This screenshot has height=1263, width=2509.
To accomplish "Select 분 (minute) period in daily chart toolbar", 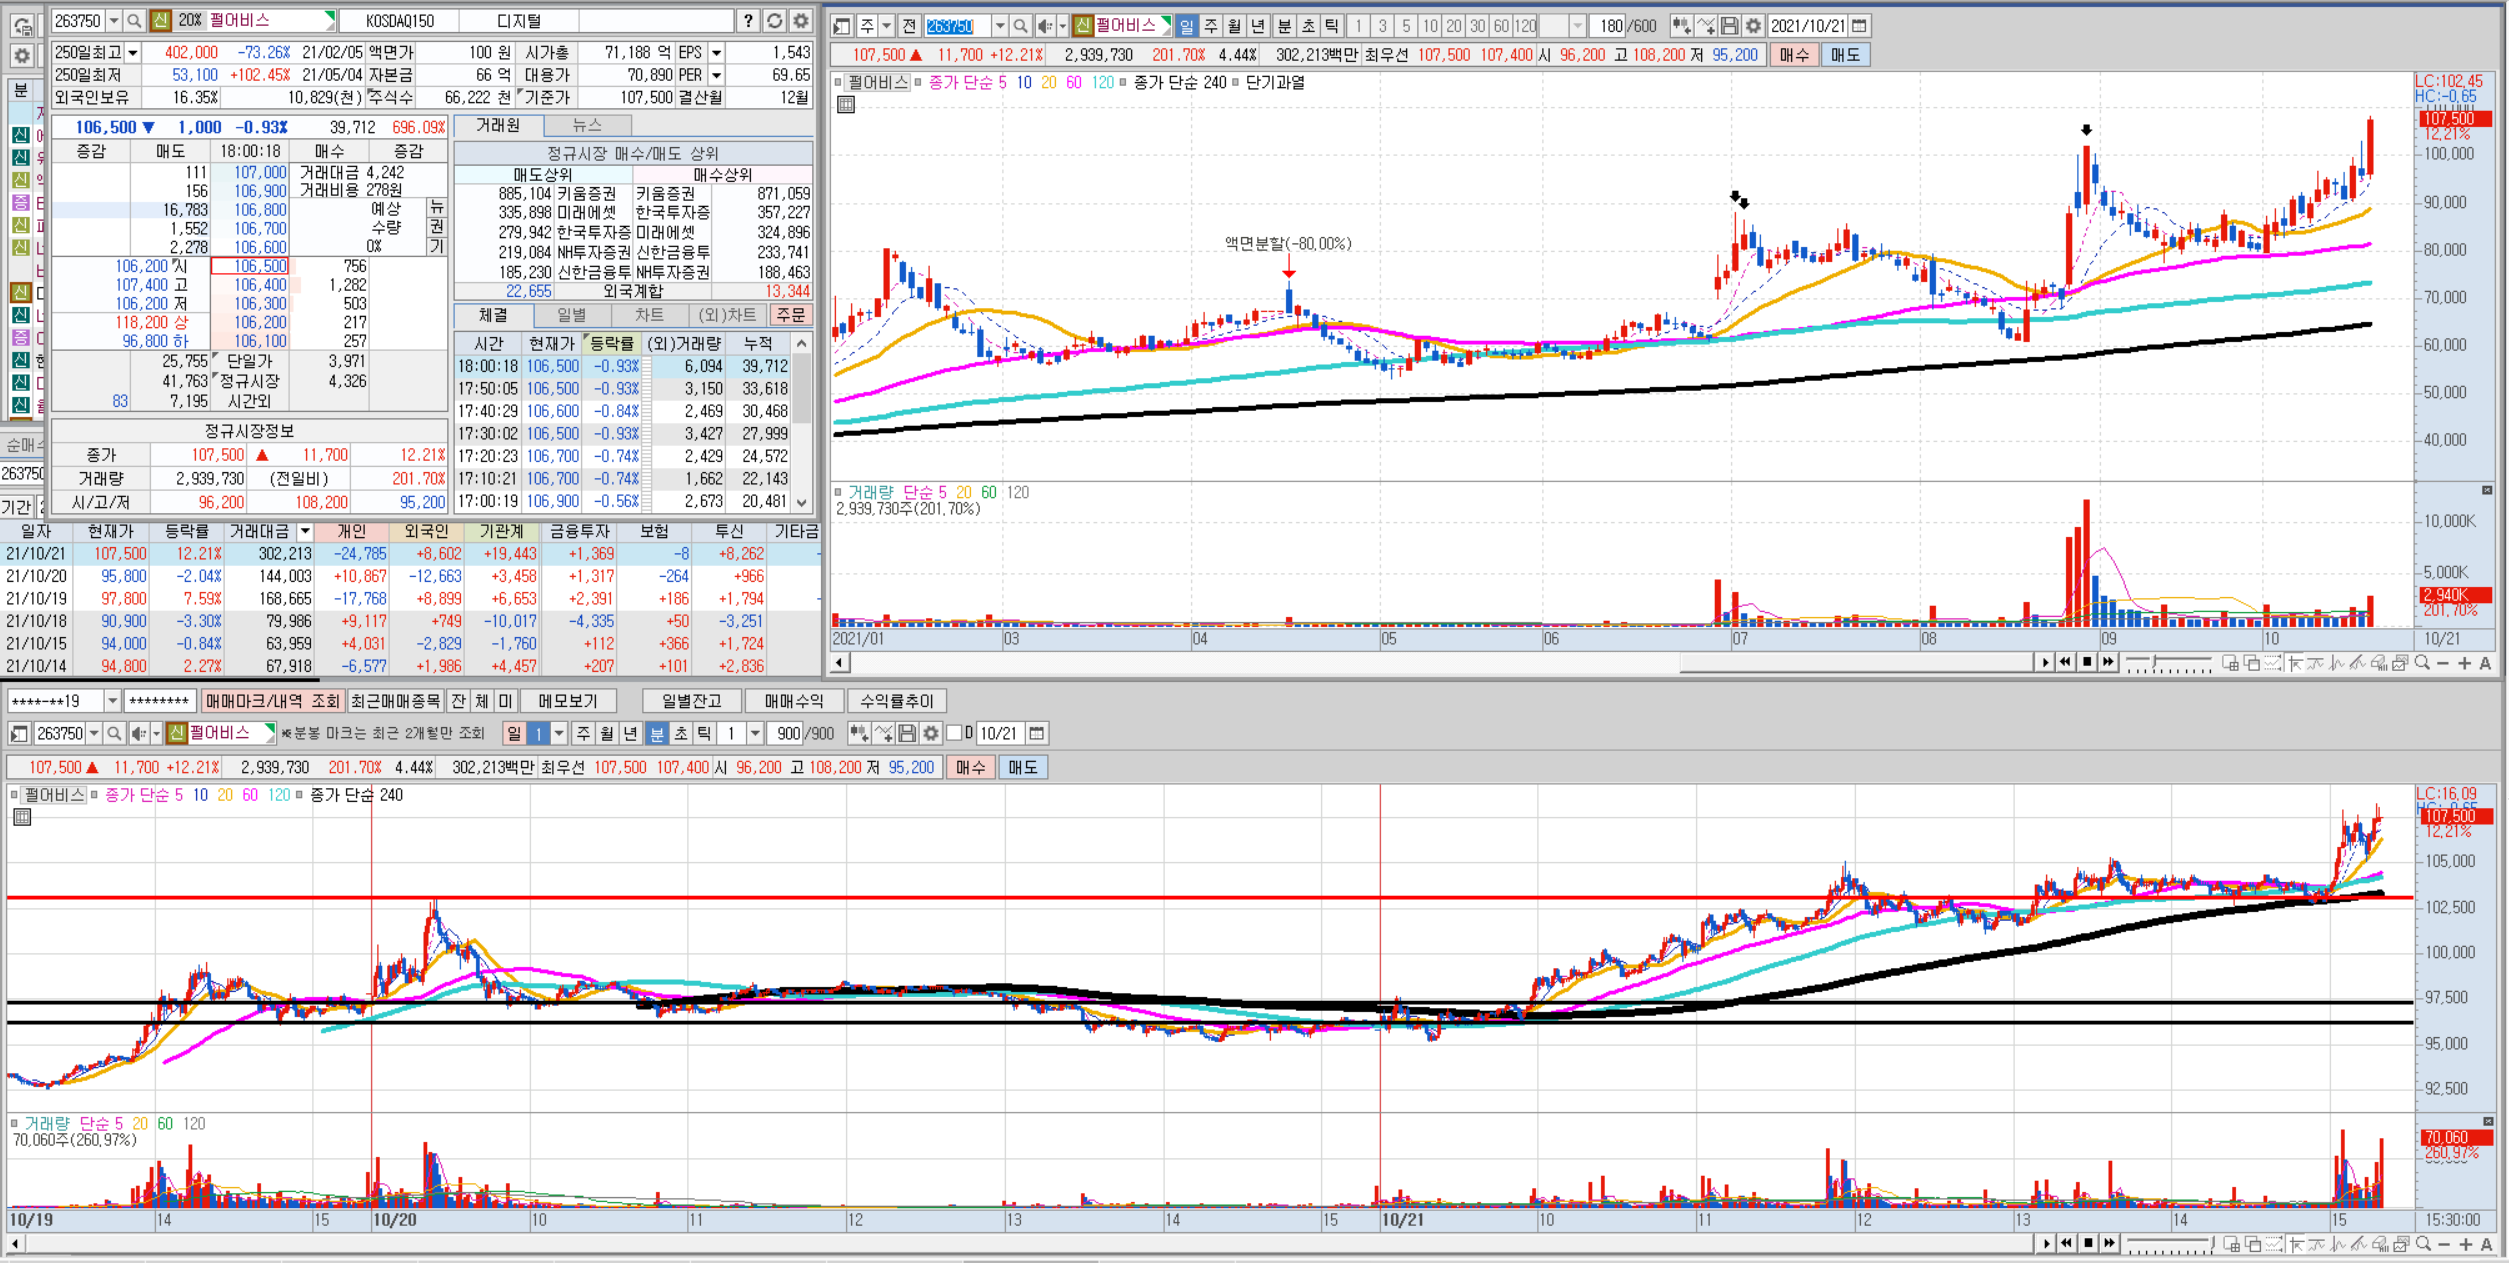I will 1284,26.
